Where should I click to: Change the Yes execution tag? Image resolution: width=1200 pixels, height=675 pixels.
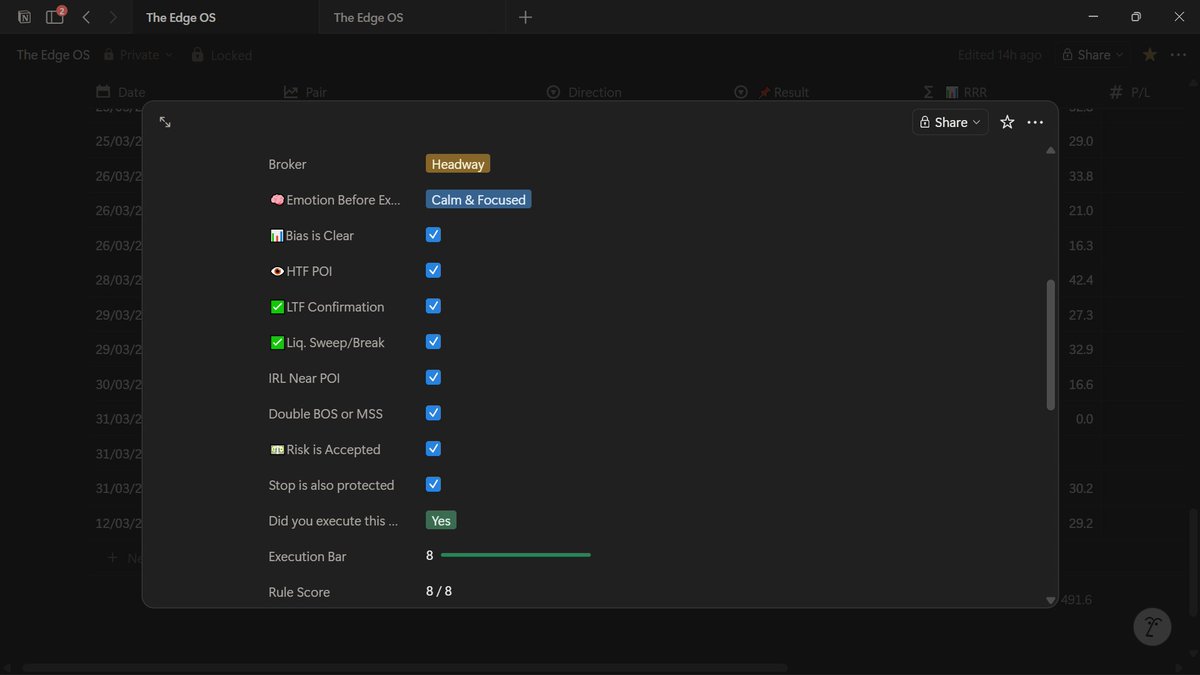tap(441, 521)
